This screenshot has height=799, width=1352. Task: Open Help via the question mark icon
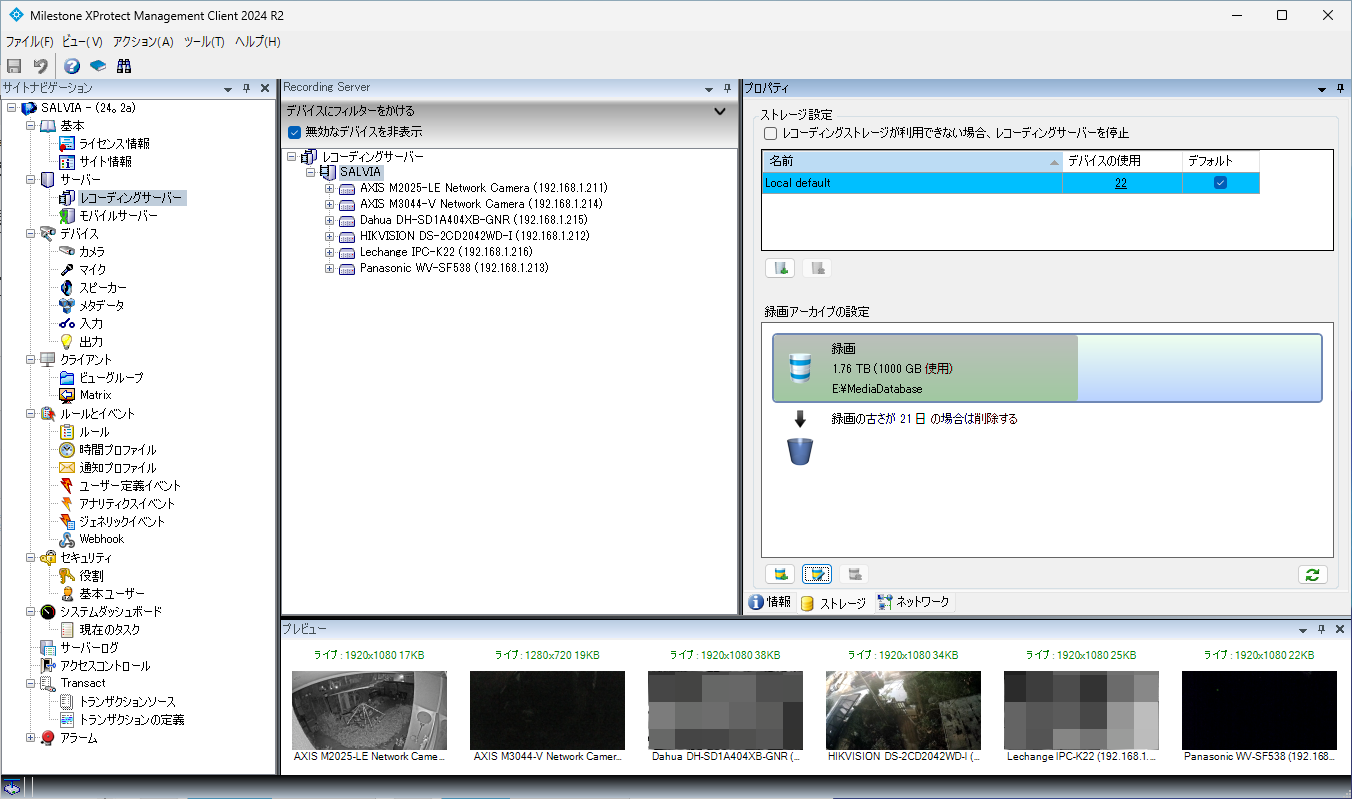[x=72, y=66]
